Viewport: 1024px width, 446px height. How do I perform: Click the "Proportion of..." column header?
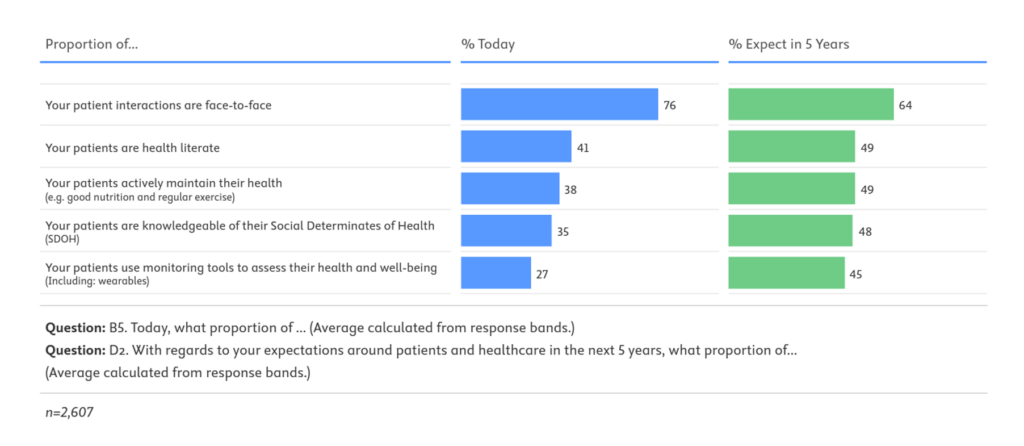pos(92,45)
